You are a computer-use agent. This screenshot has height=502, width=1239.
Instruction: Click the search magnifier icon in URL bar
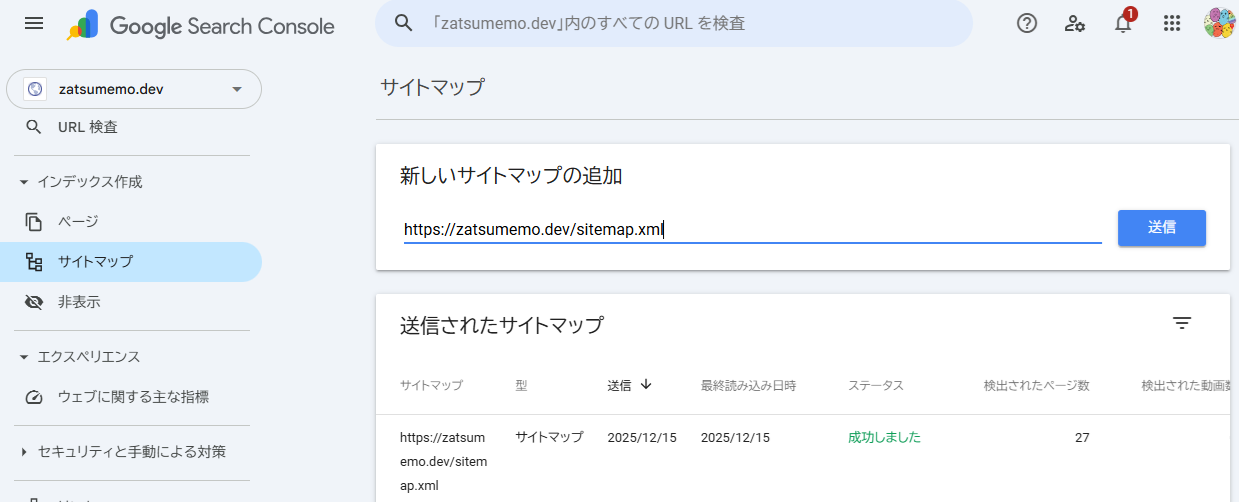tap(404, 23)
